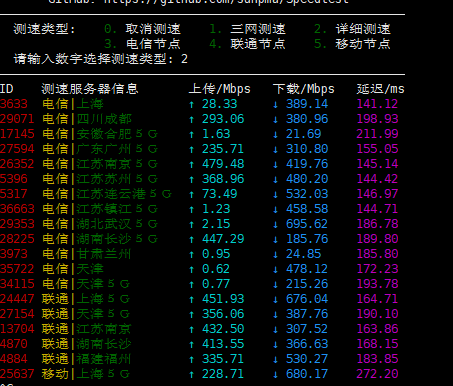Click upload value 28.33

pos(219,104)
